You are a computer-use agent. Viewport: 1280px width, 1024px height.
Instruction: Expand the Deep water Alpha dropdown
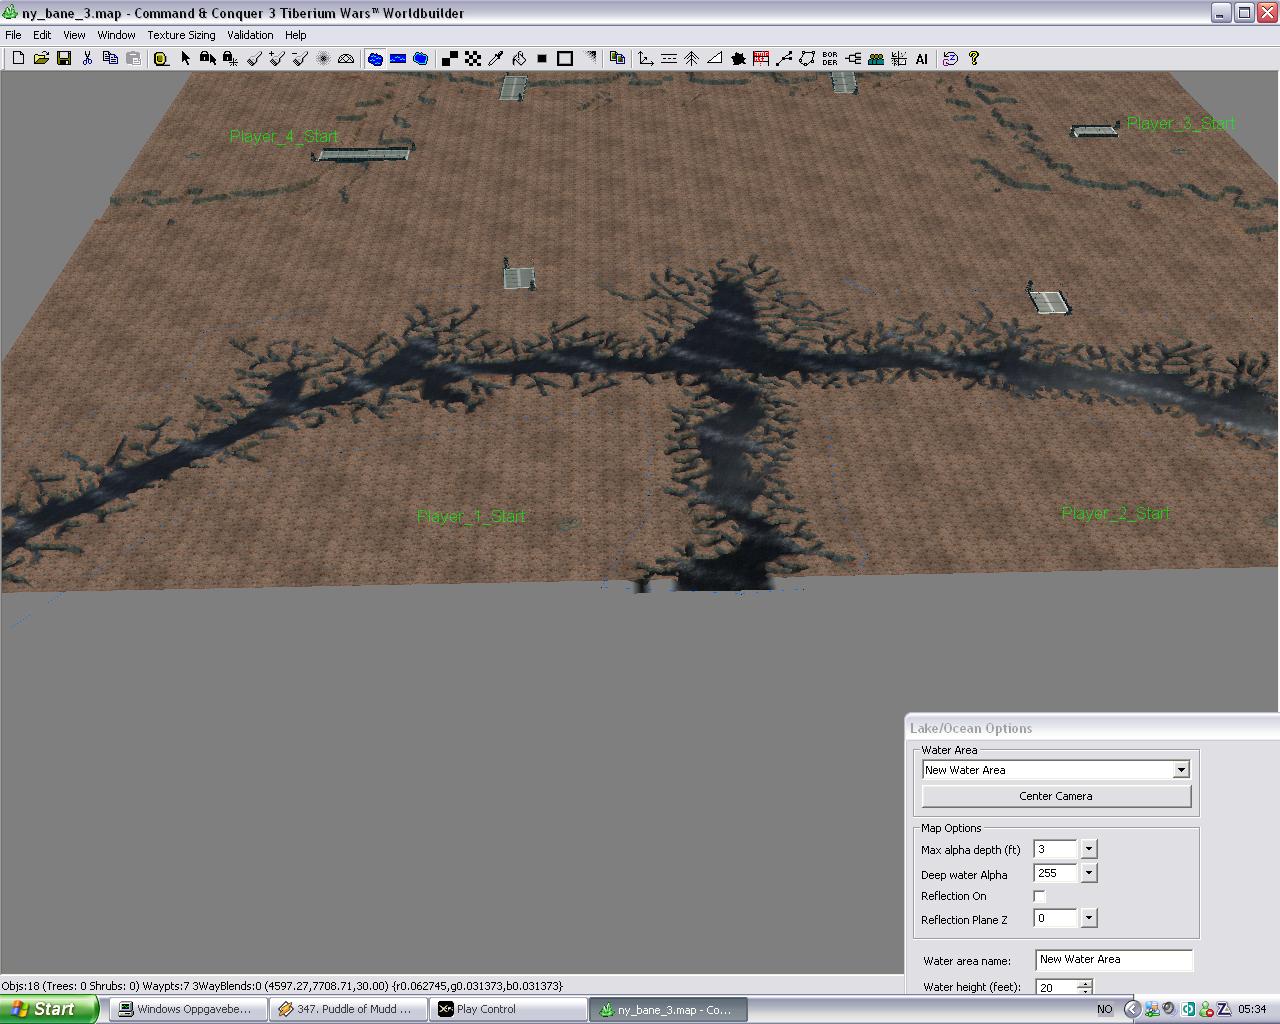[x=1089, y=873]
